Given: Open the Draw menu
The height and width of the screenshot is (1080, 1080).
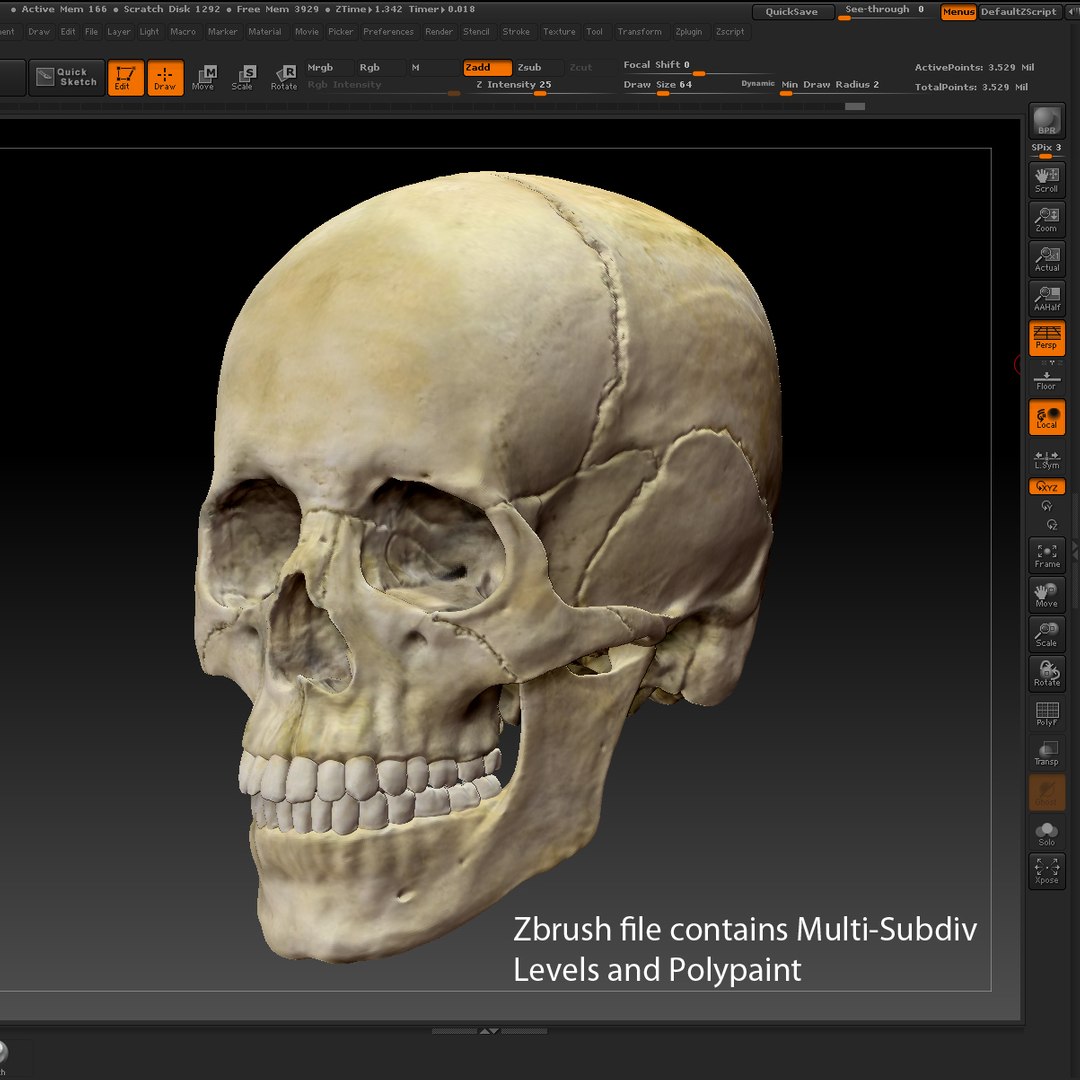Looking at the screenshot, I should (39, 32).
